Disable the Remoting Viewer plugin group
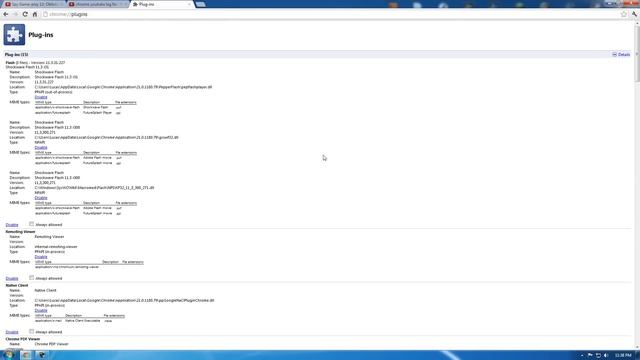Screen dimensions: 640x360 click(x=12, y=278)
